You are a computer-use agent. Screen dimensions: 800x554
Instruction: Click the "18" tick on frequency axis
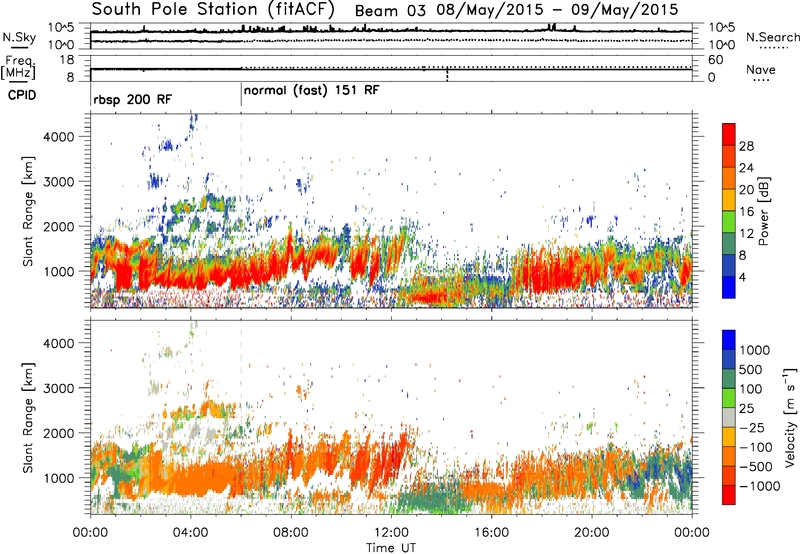click(67, 60)
